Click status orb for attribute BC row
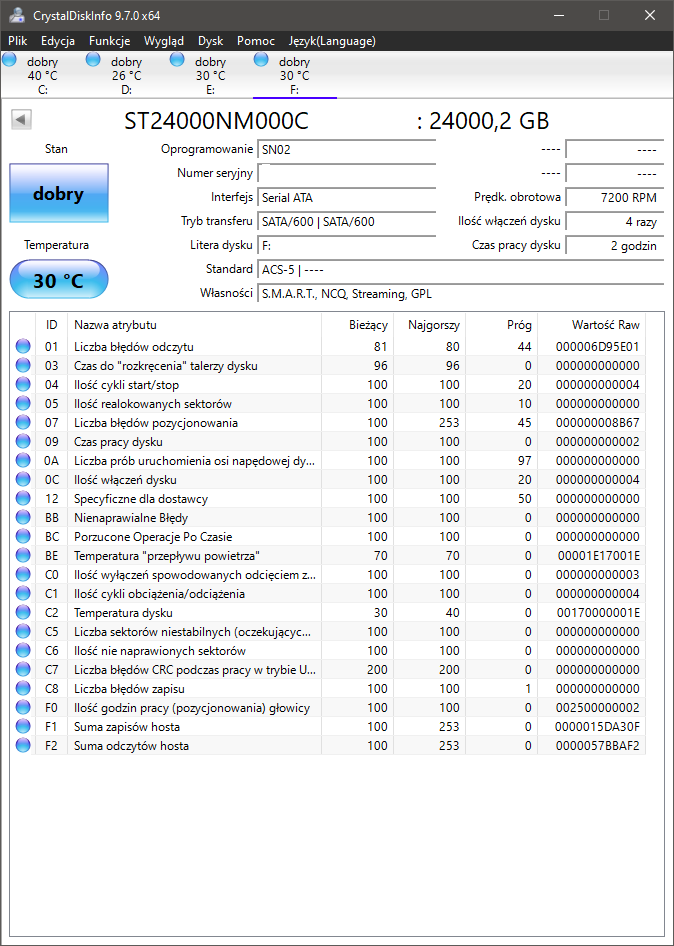 (x=23, y=536)
